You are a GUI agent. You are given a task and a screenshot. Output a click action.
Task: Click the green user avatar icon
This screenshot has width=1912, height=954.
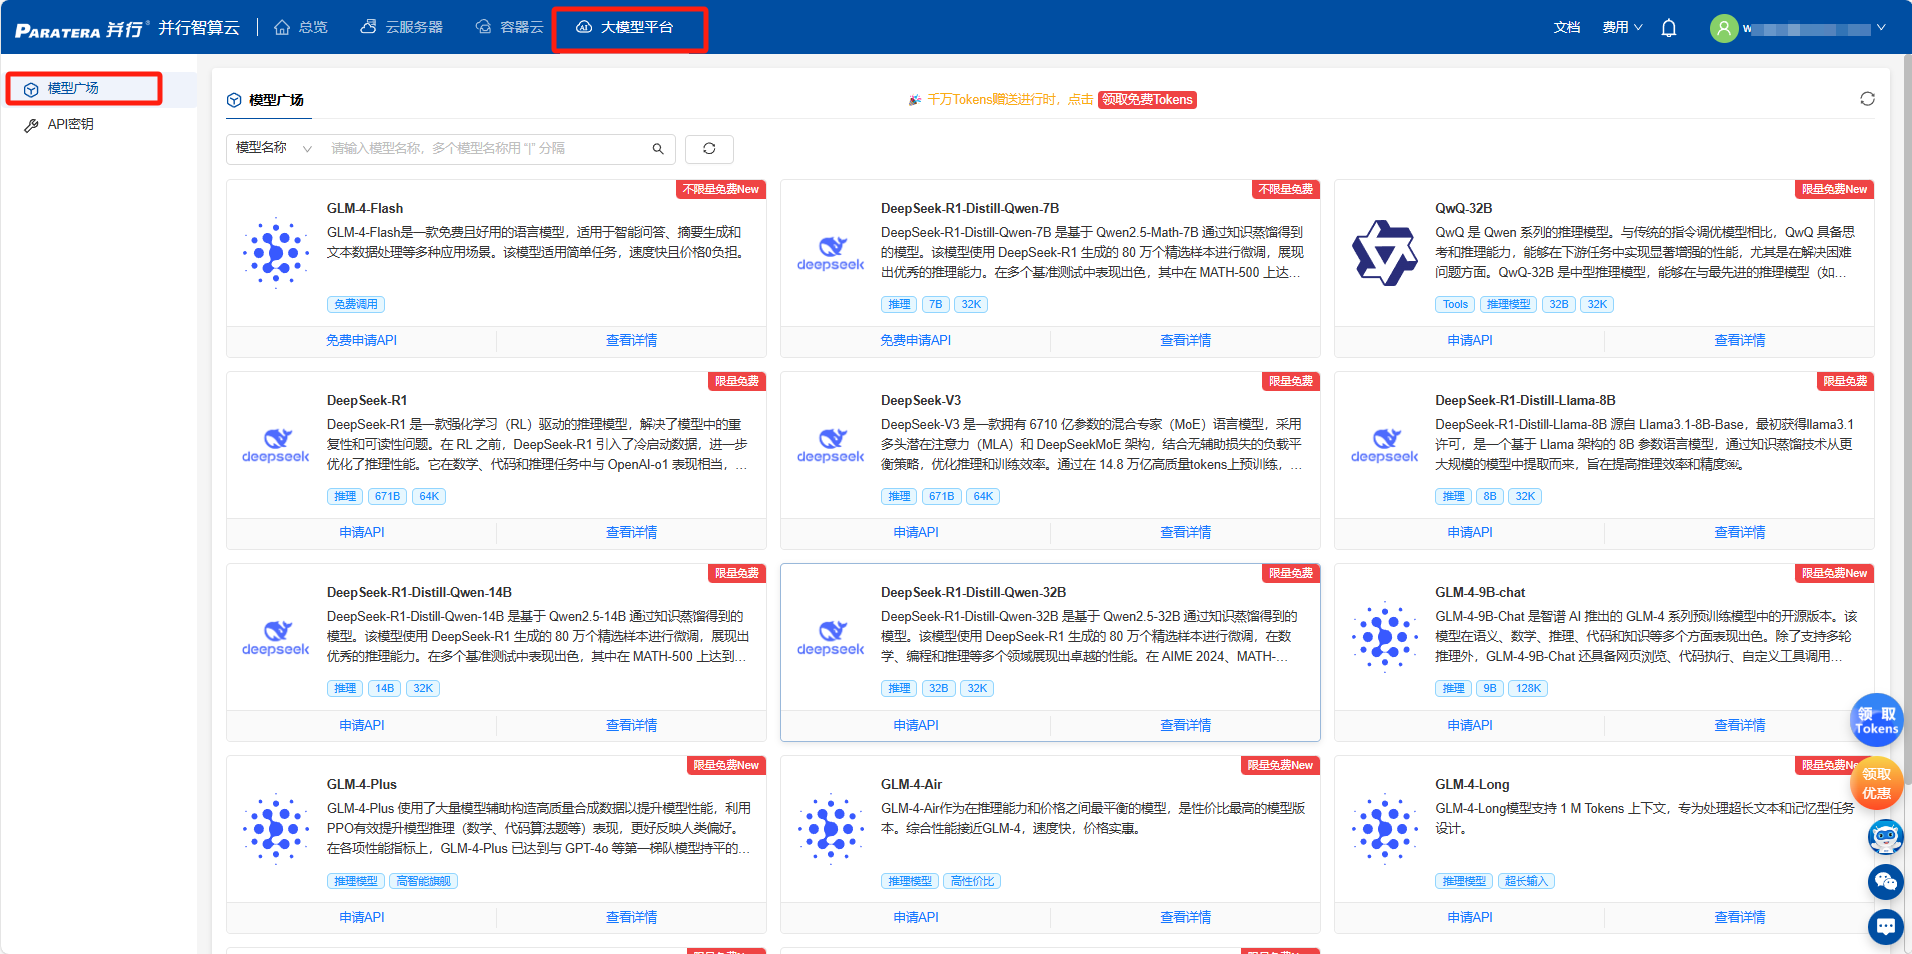1724,28
